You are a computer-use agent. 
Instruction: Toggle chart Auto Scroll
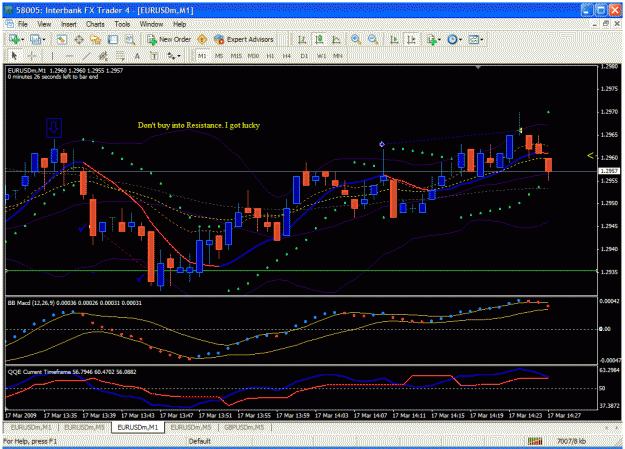[394, 39]
